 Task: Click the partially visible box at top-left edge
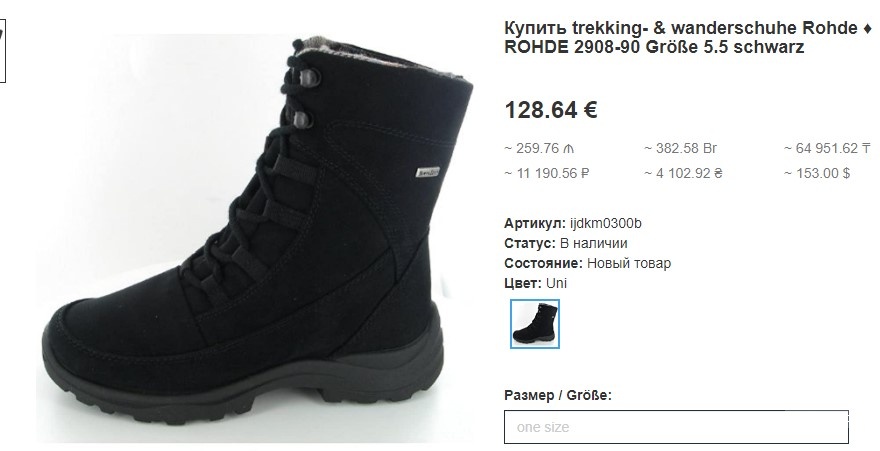click(x=2, y=50)
